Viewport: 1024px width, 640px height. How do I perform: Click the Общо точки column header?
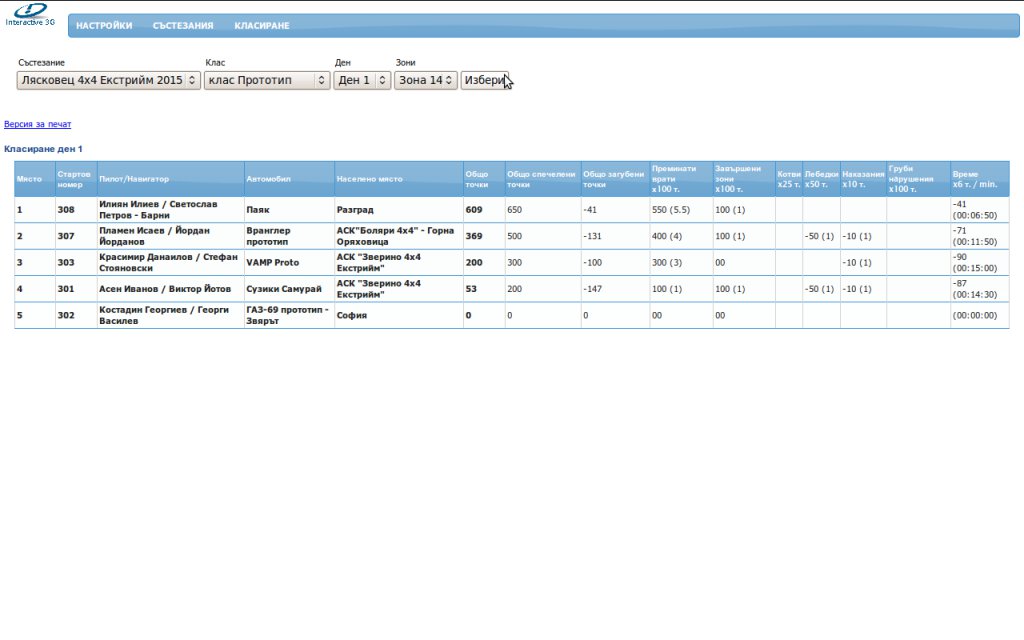point(477,179)
